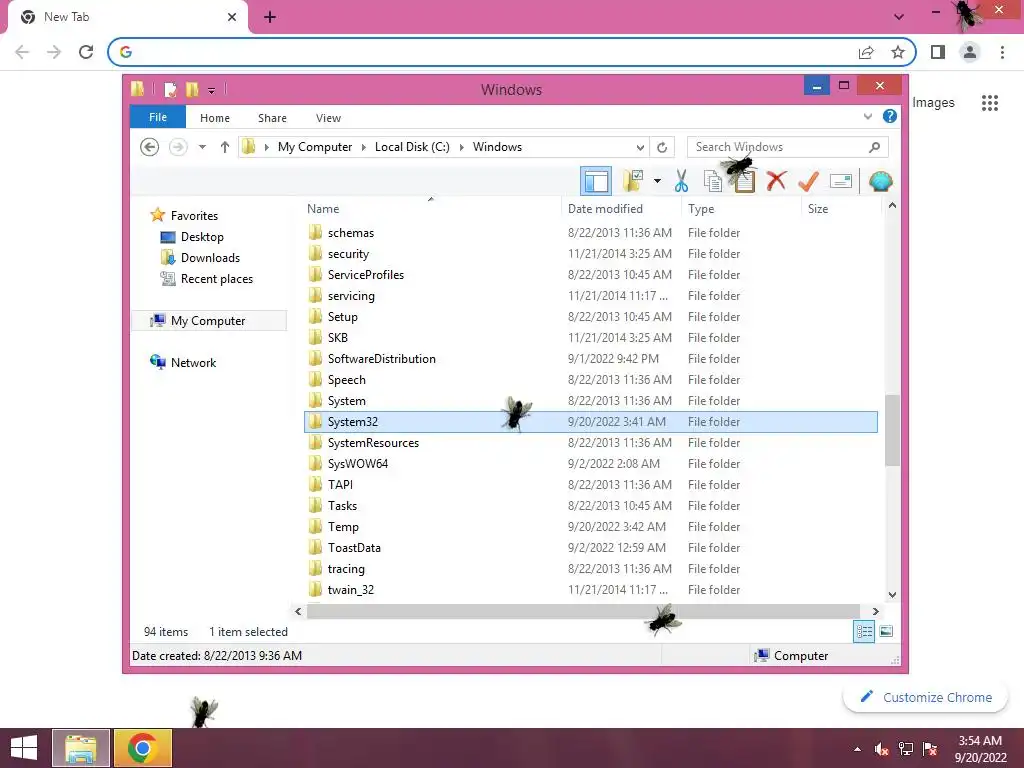1024x768 pixels.
Task: Select Favorites in navigation pane
Action: coord(194,216)
